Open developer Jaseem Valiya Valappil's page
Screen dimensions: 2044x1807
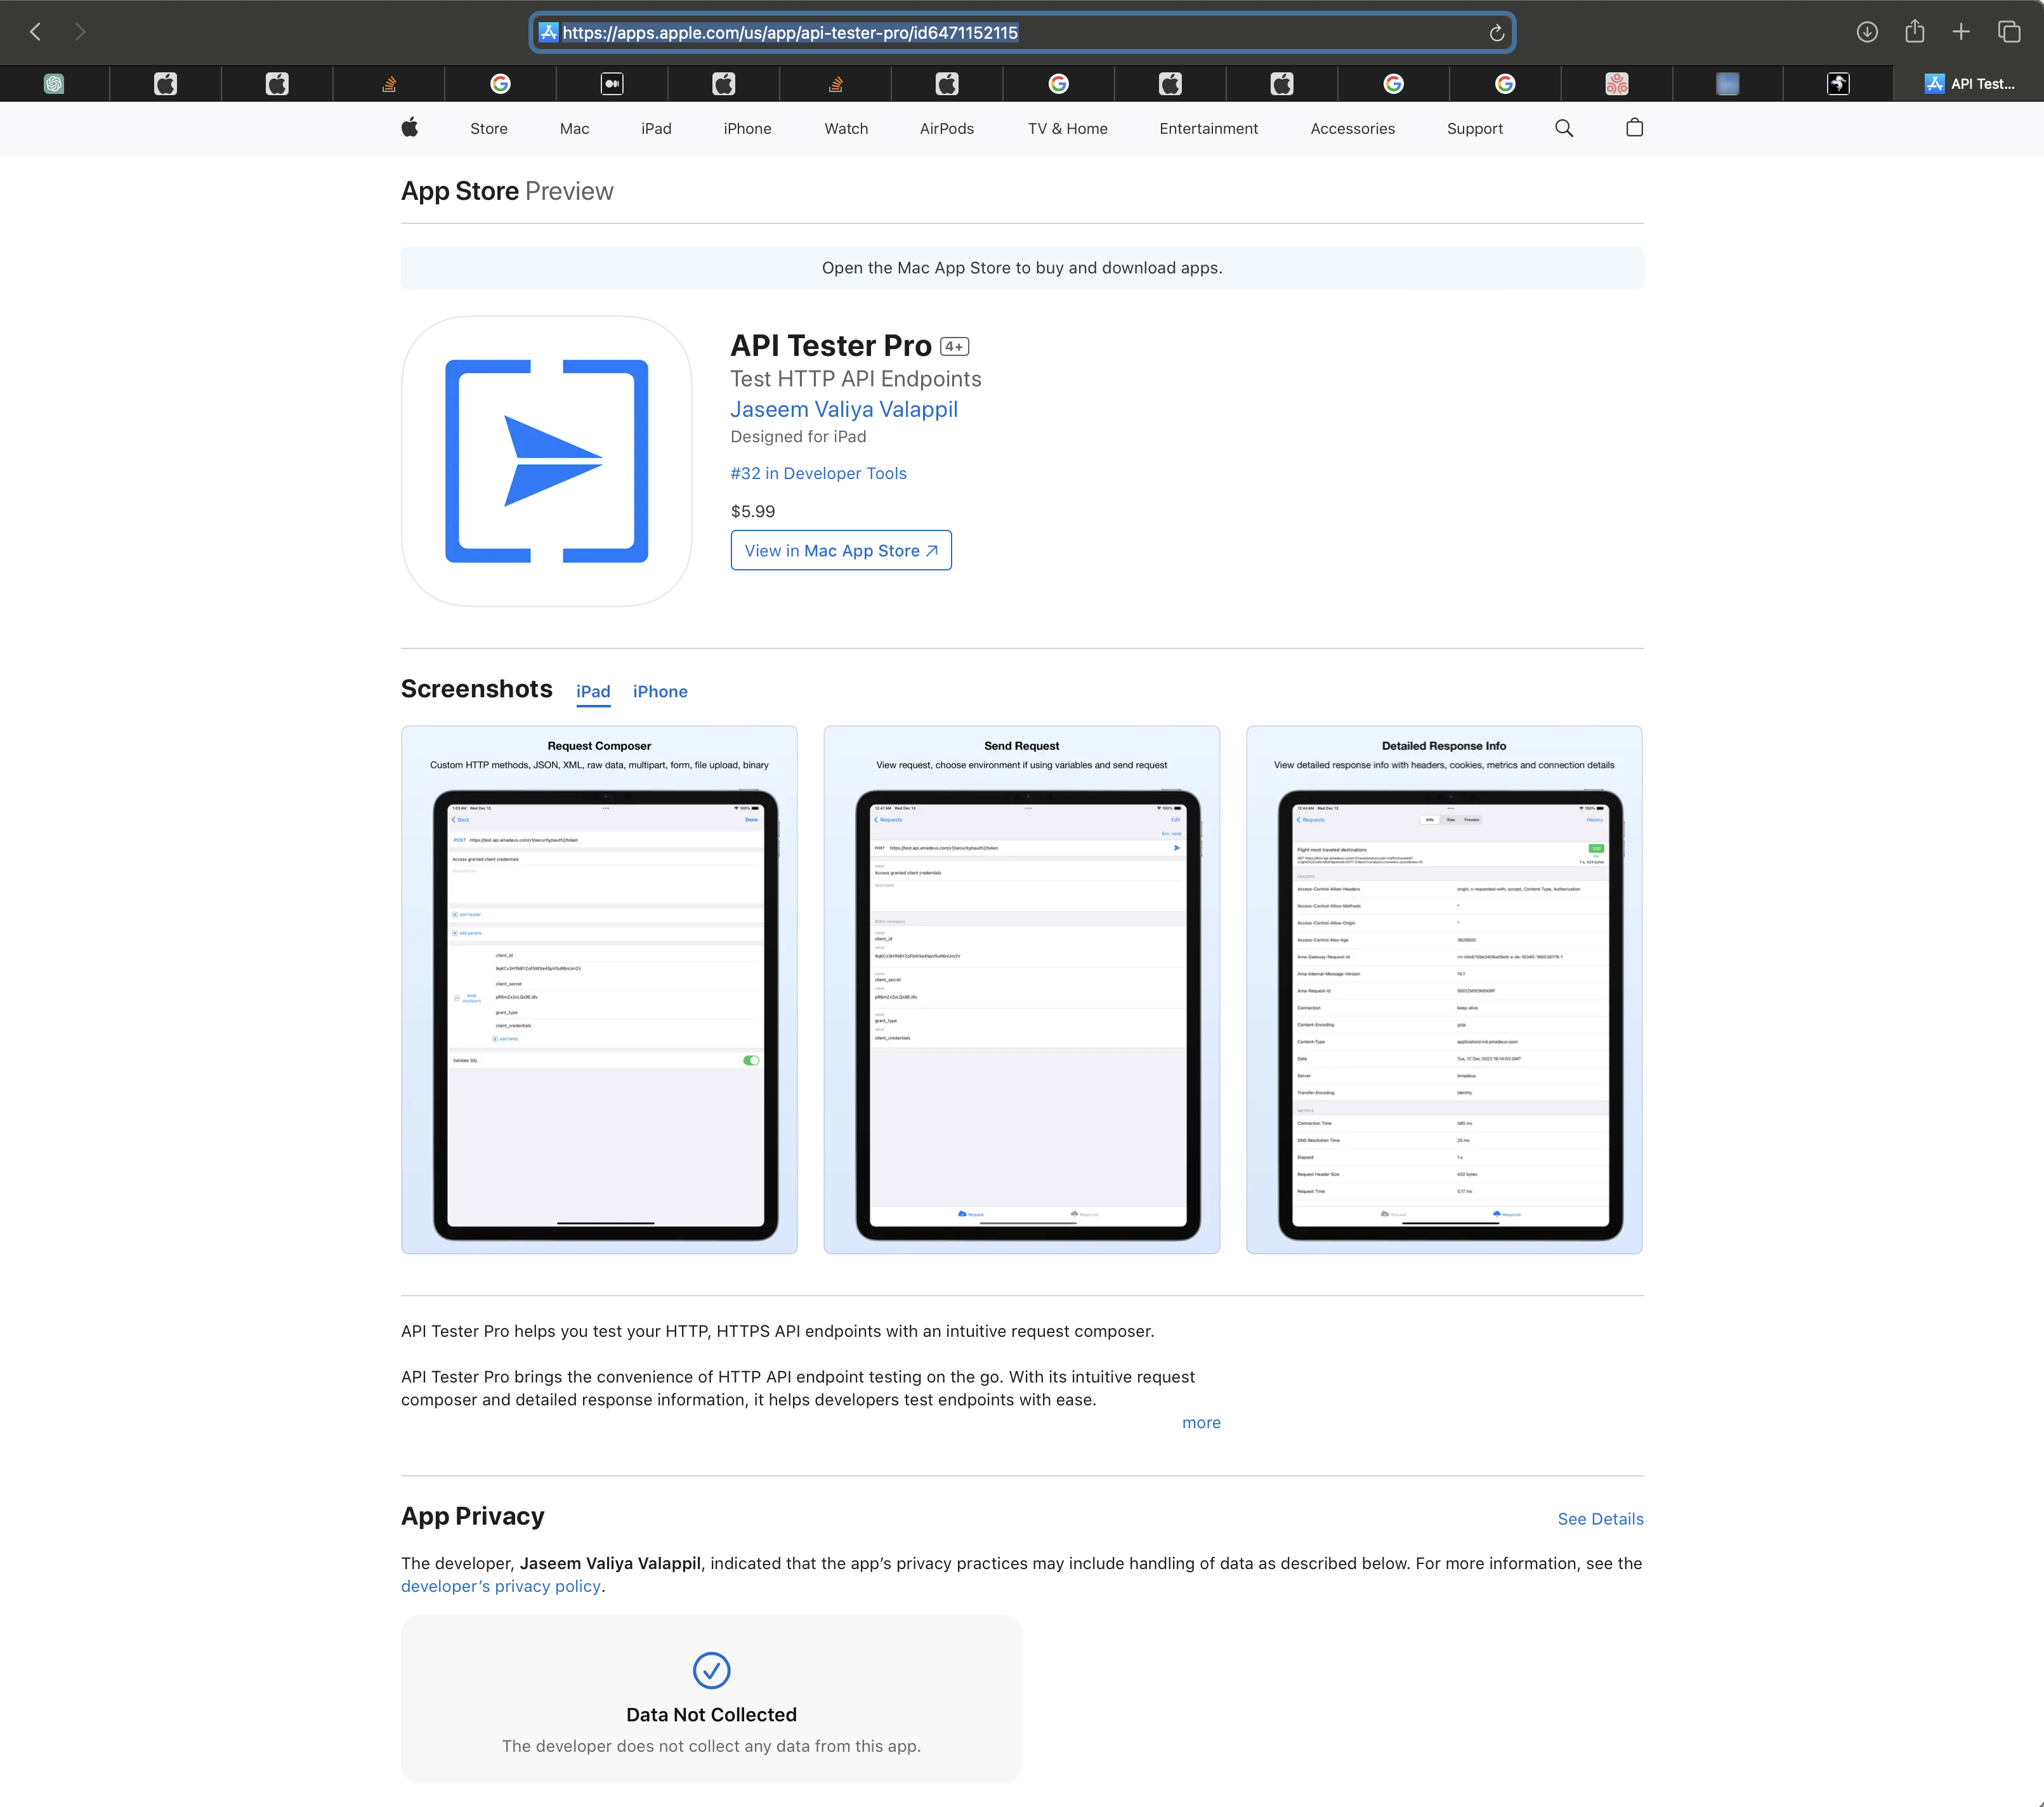844,409
